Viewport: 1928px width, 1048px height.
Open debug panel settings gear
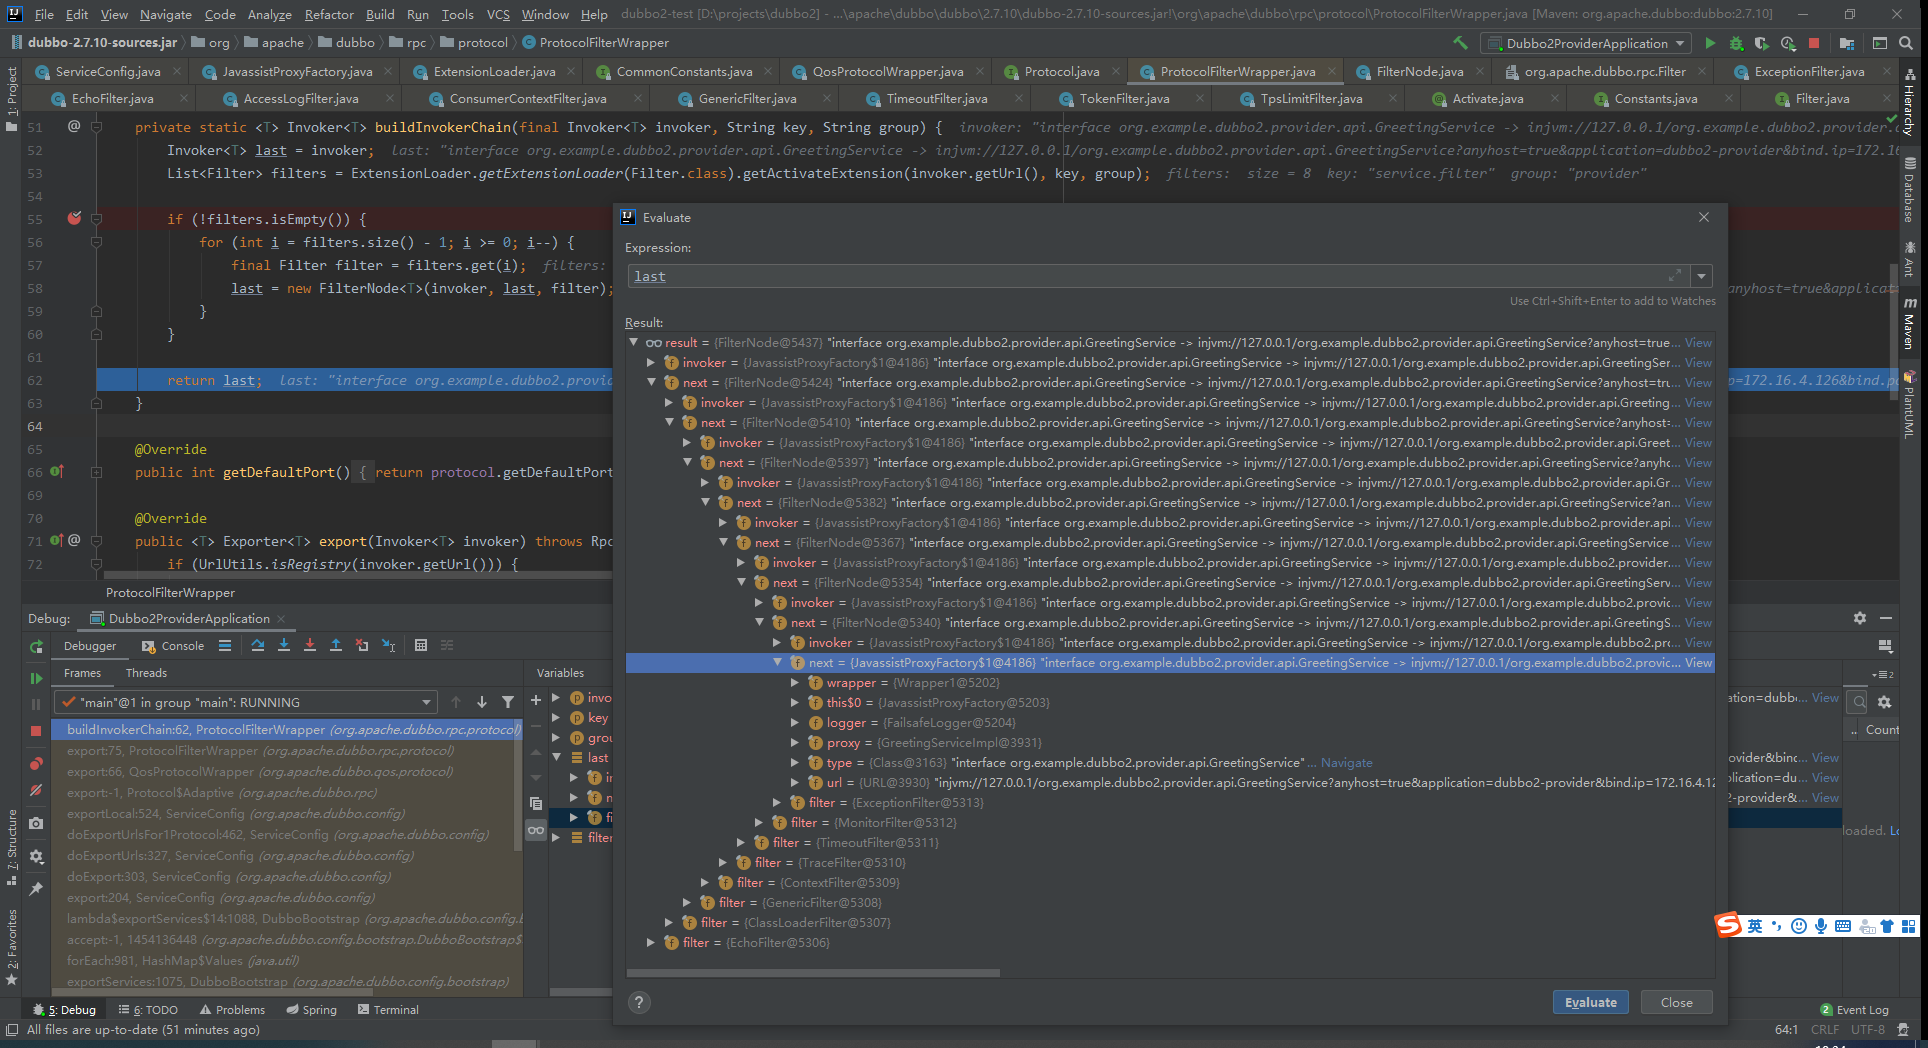tap(1860, 618)
